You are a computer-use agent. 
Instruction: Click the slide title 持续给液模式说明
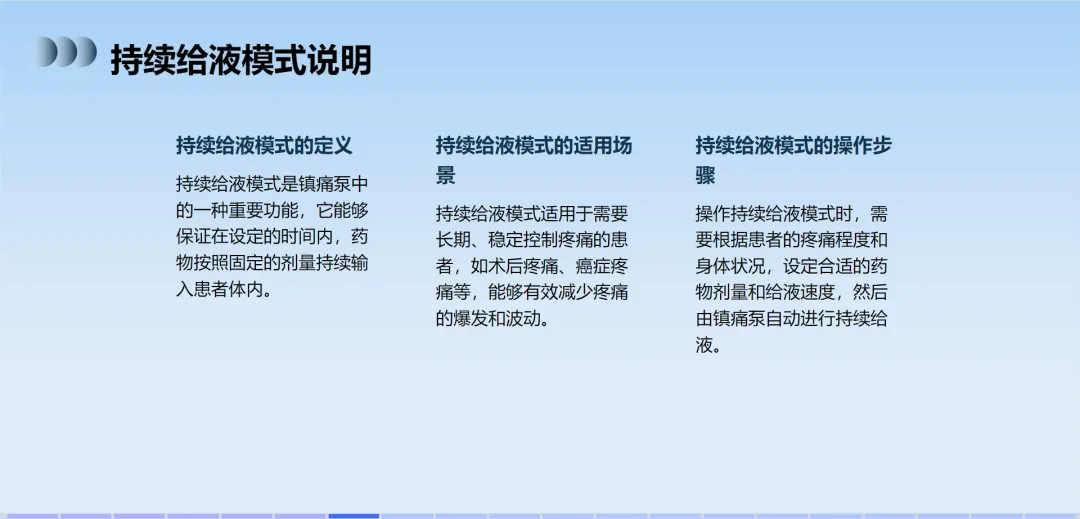click(241, 60)
